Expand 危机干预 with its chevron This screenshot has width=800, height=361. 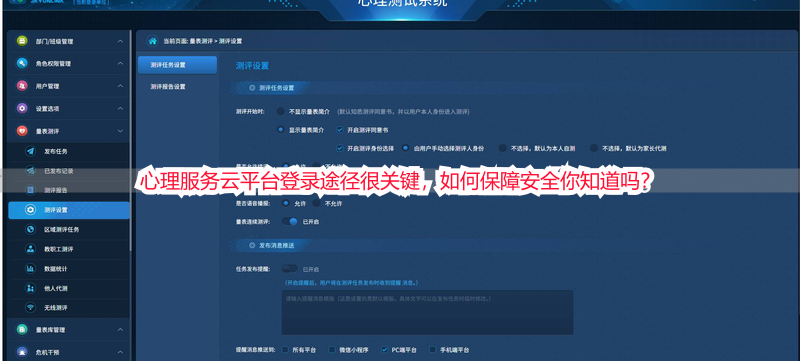click(x=120, y=352)
